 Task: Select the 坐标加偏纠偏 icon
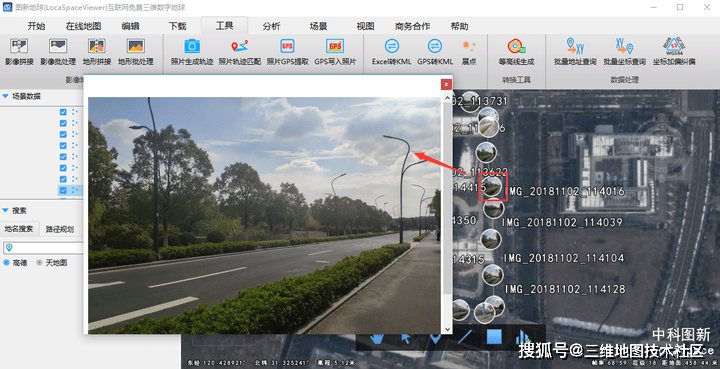coord(674,46)
